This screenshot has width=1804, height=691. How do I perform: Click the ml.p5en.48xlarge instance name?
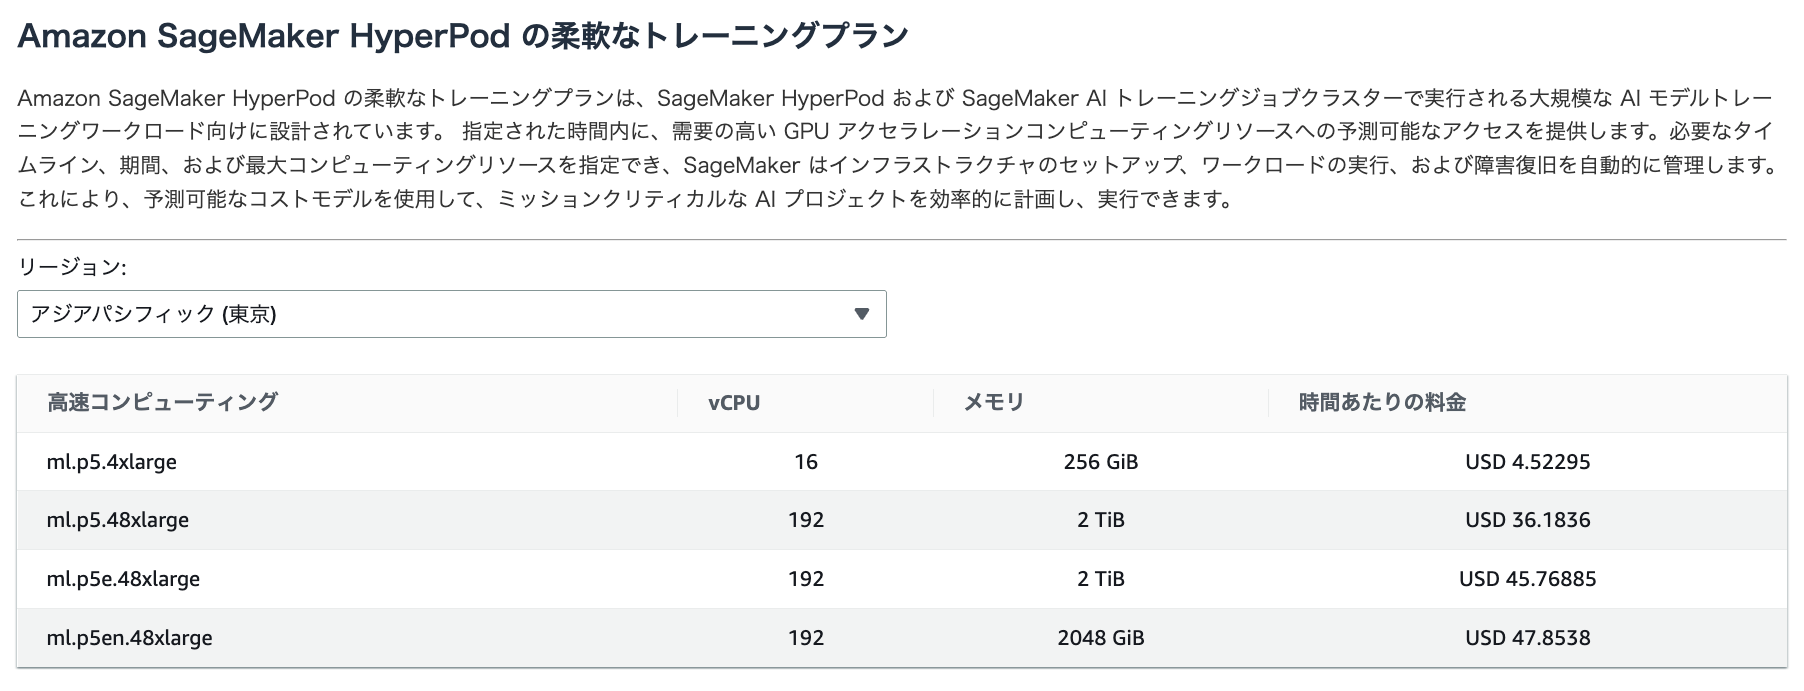point(129,638)
